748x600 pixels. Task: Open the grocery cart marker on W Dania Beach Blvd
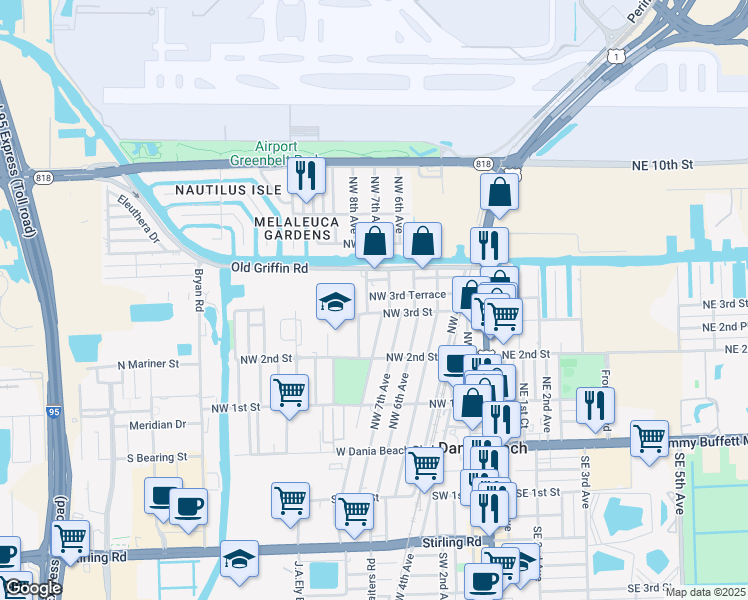[x=424, y=467]
